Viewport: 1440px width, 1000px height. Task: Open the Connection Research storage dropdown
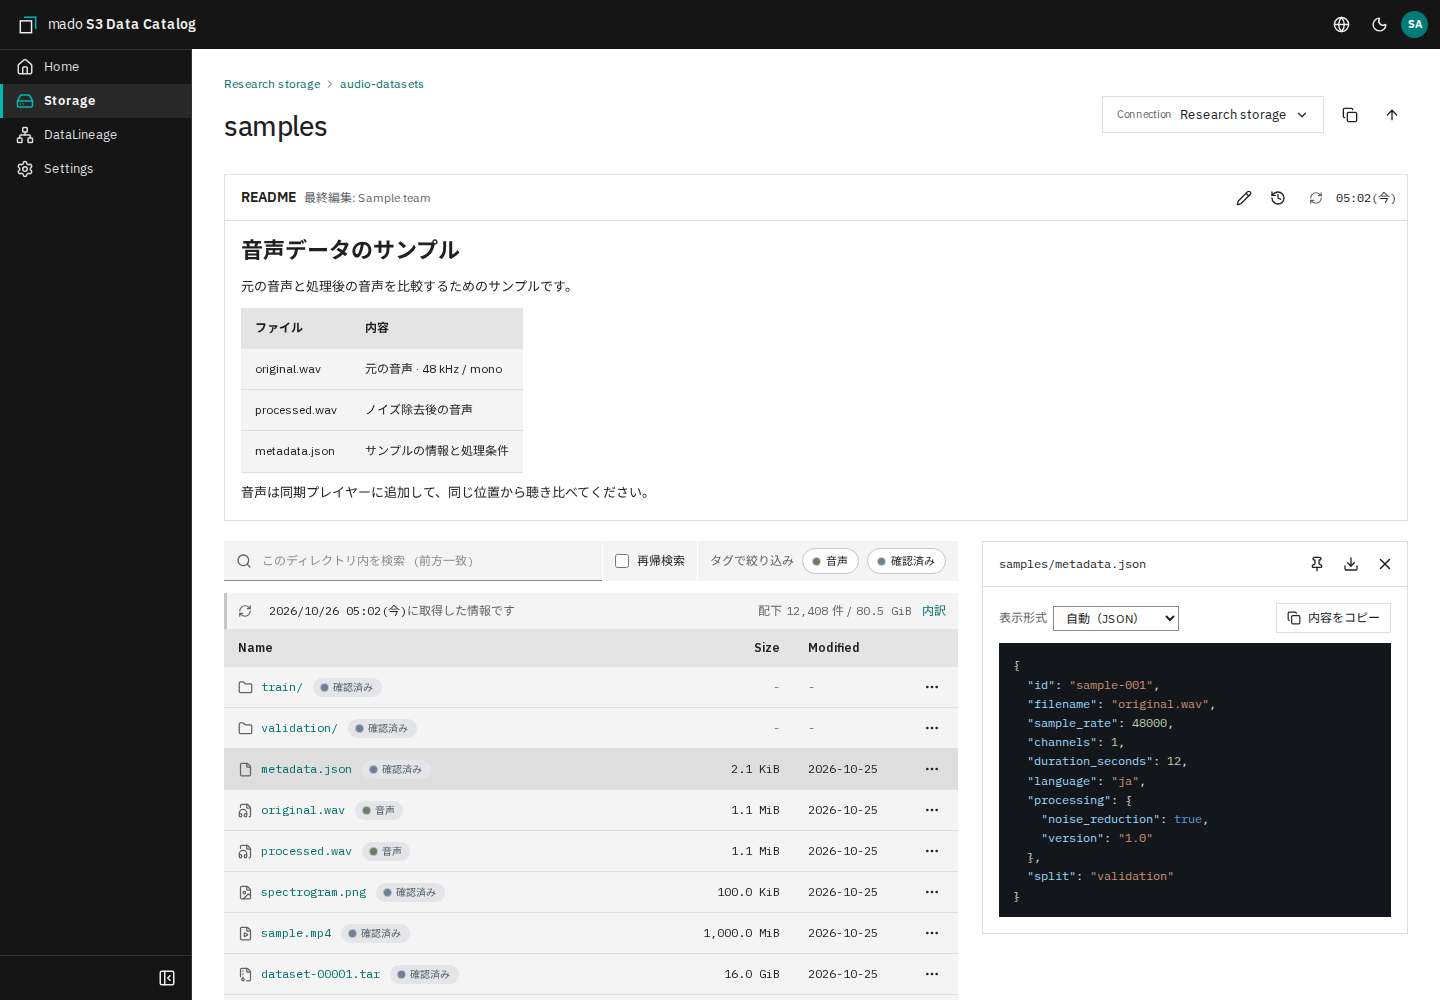(1212, 115)
